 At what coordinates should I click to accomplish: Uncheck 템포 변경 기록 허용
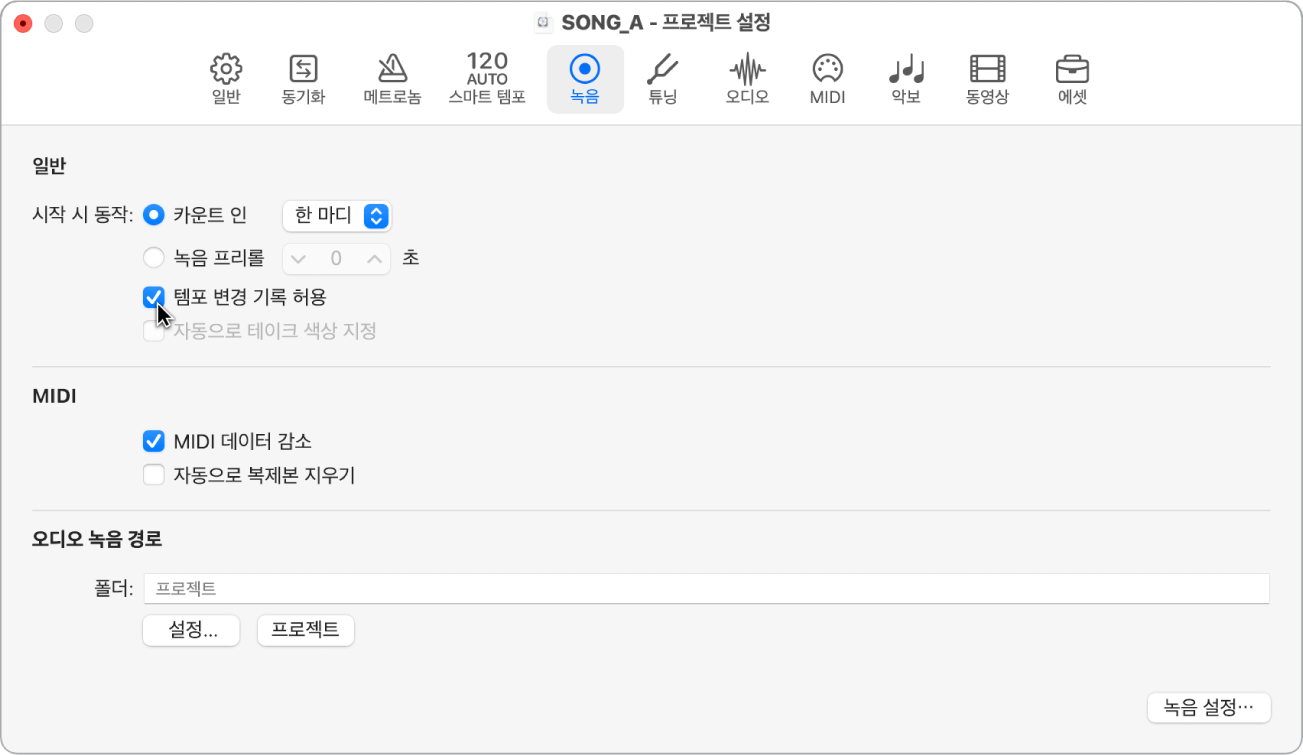(x=153, y=297)
